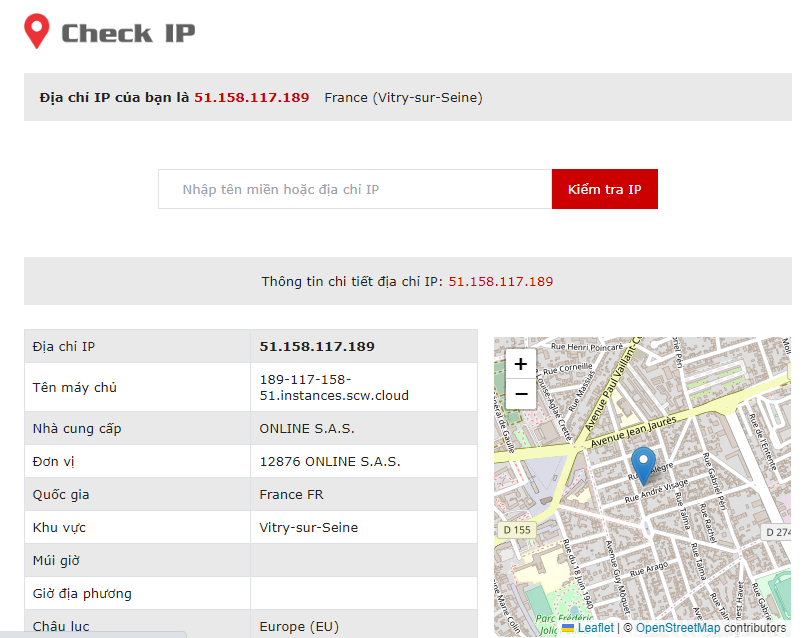805x638 pixels.
Task: Click the France FR country value
Action: (291, 494)
